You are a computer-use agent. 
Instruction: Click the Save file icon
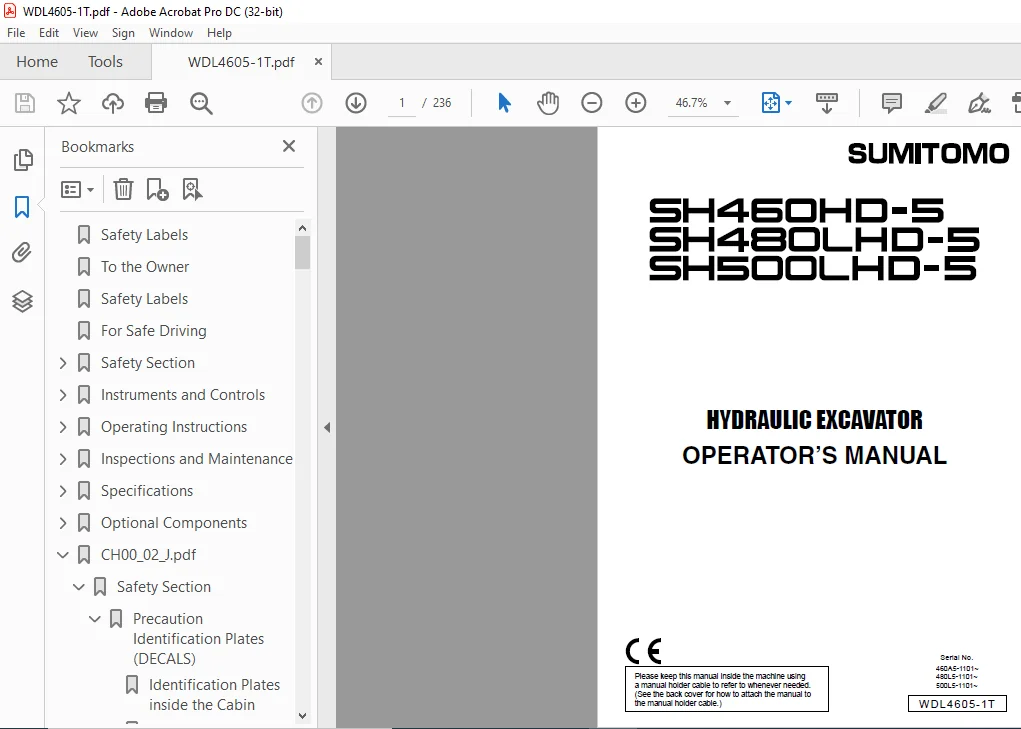click(25, 103)
